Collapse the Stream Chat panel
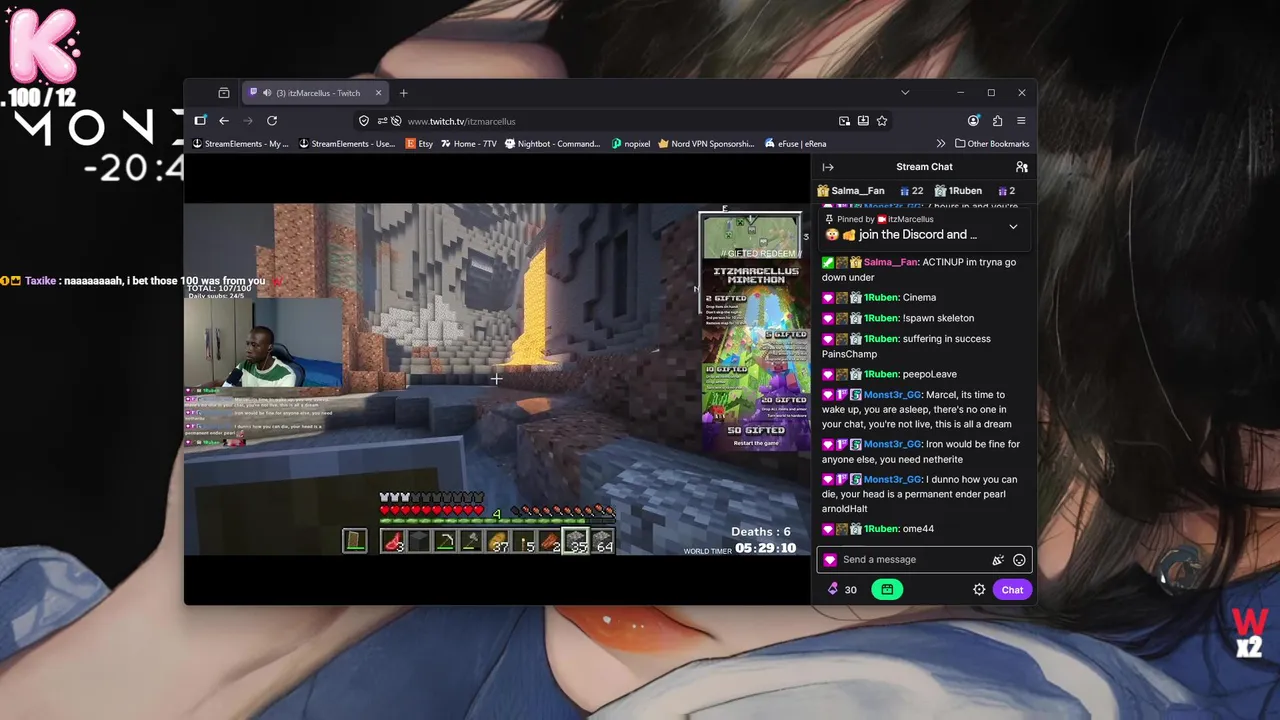1280x720 pixels. pos(828,167)
